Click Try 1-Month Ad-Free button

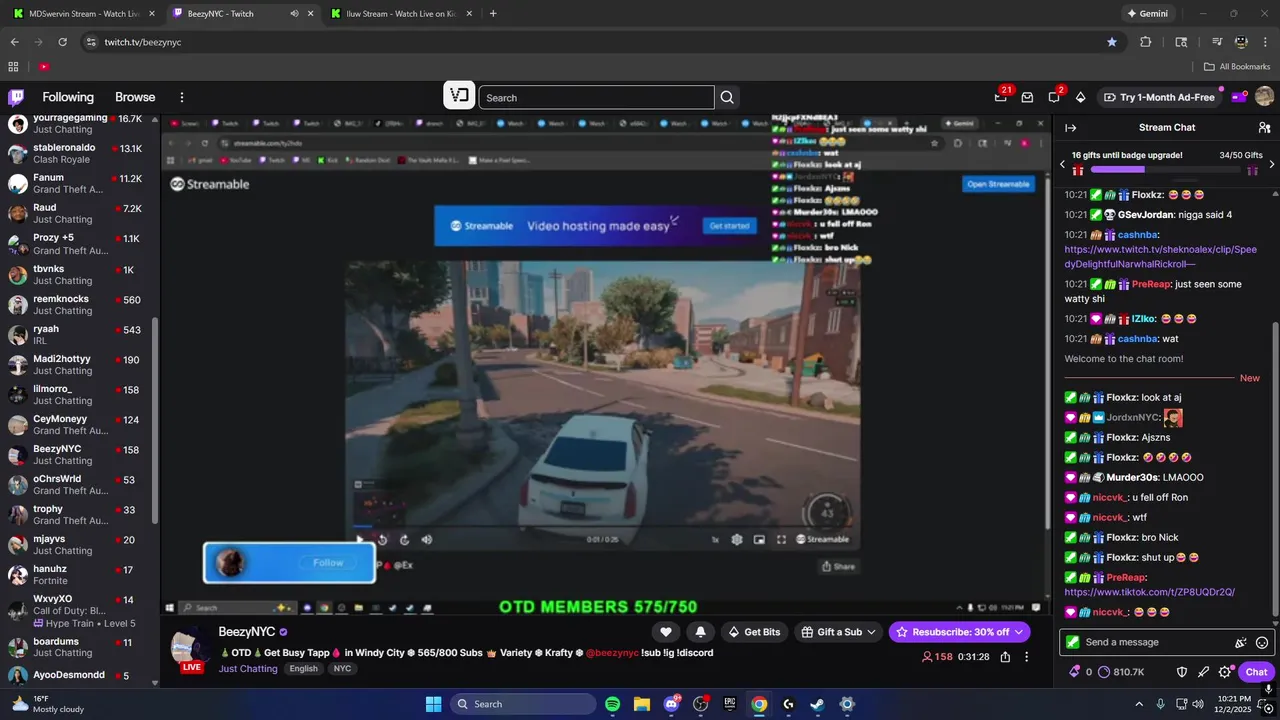coord(1159,97)
